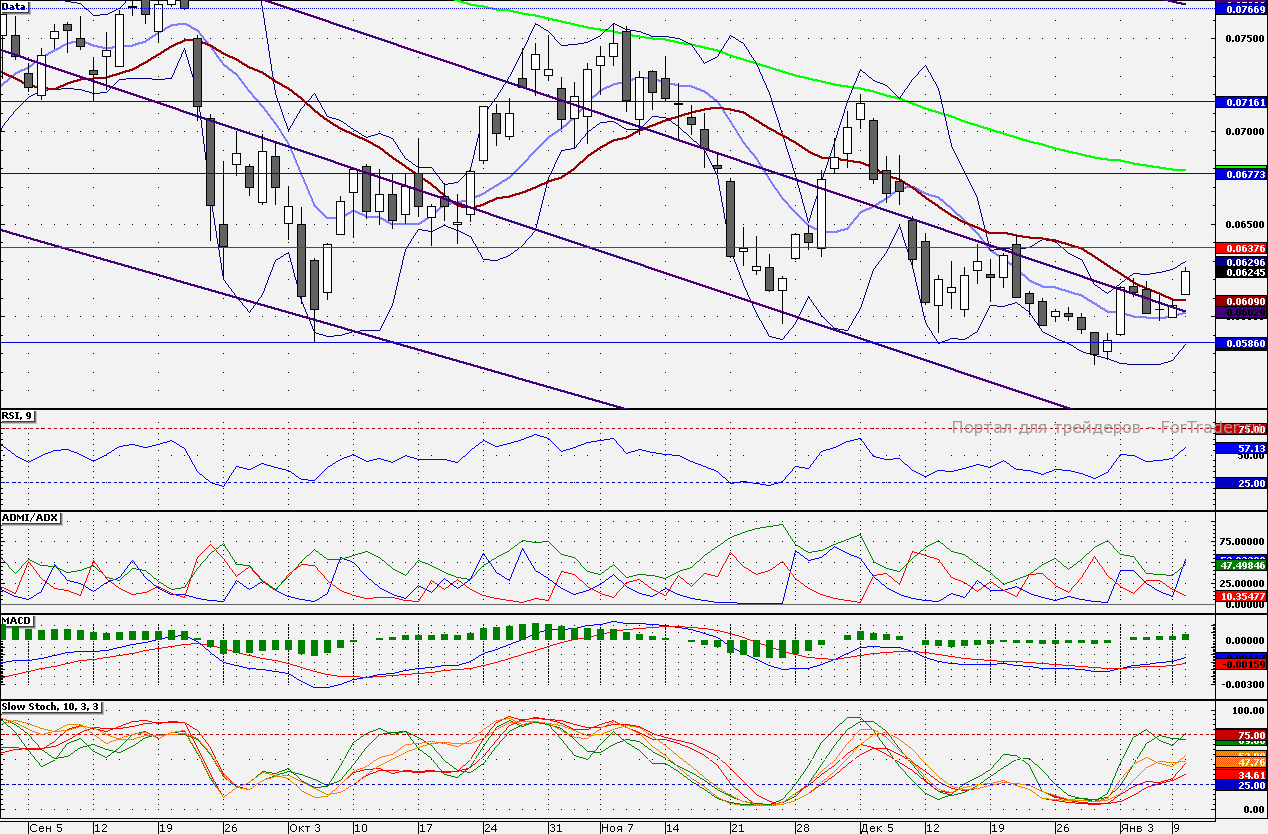
Task: Select the green ADX value tag 47.49846
Action: pyautogui.click(x=1240, y=565)
